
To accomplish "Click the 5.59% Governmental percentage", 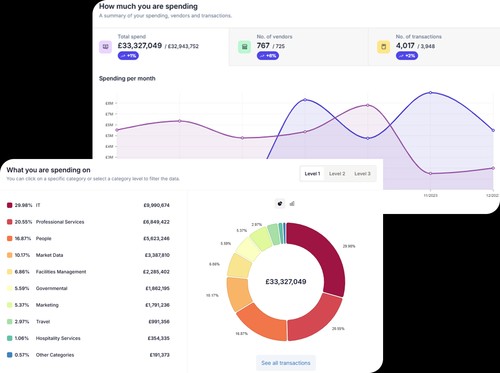I will coord(22,288).
